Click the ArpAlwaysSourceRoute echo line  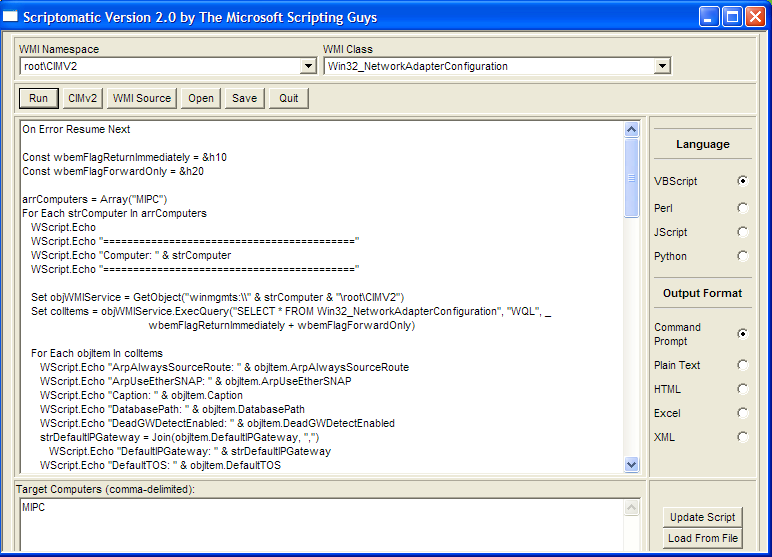tap(225, 367)
